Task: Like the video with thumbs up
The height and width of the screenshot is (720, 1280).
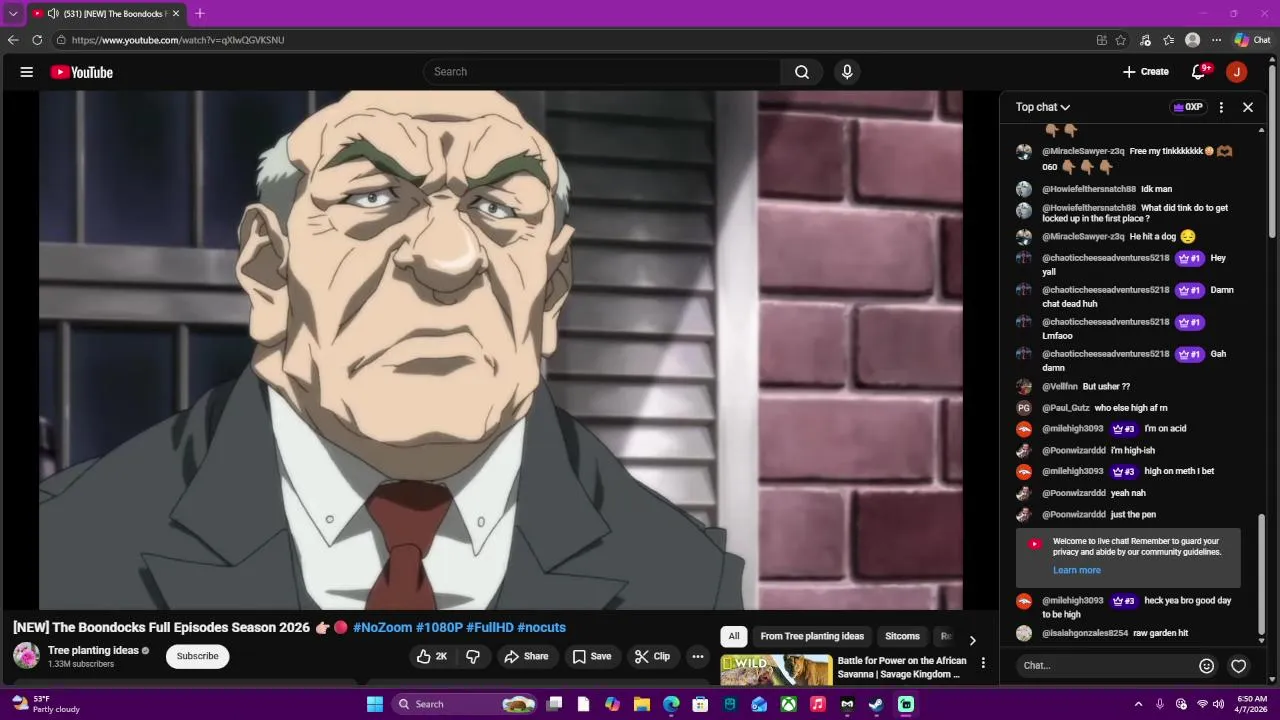Action: (432, 656)
